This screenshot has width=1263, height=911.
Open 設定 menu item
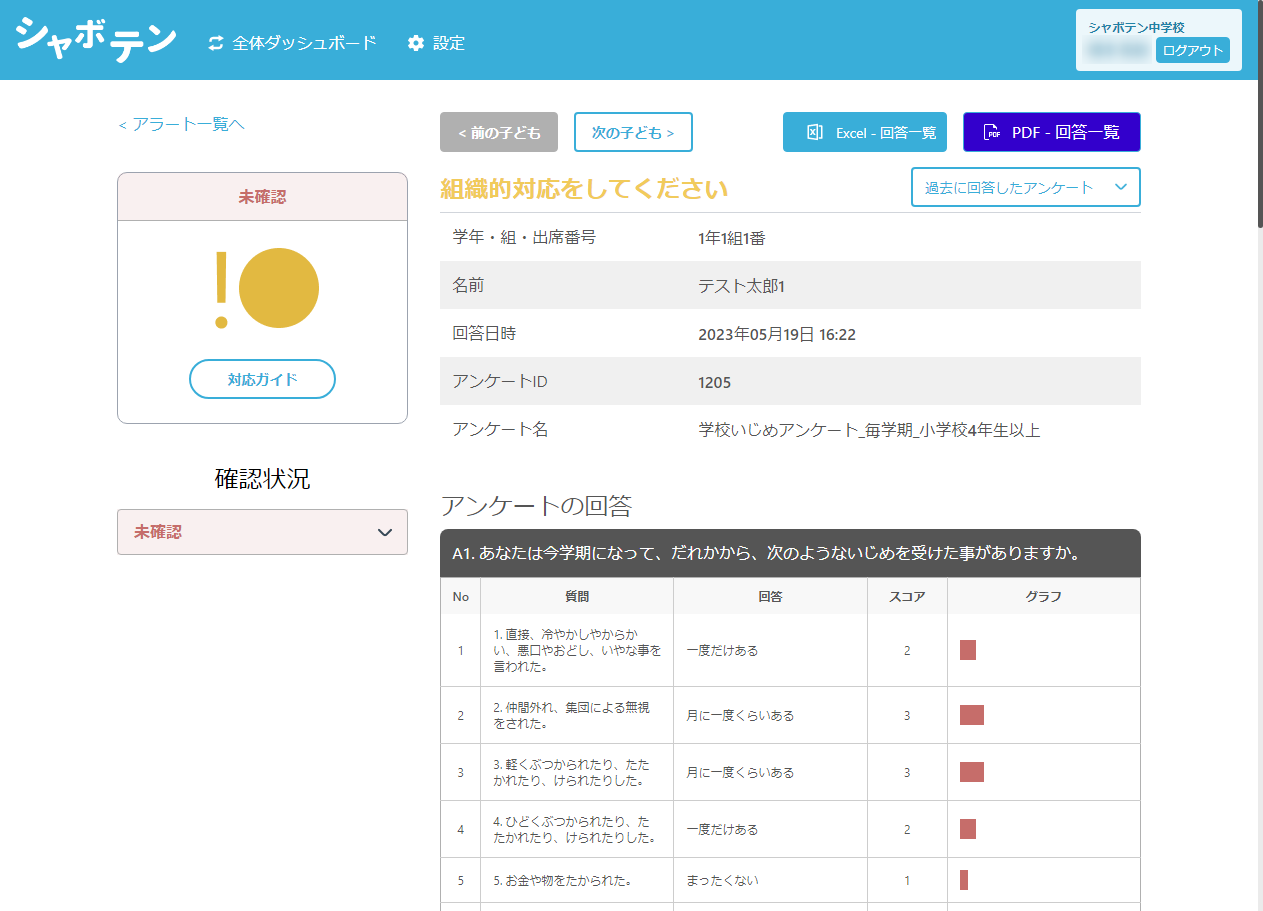[436, 43]
